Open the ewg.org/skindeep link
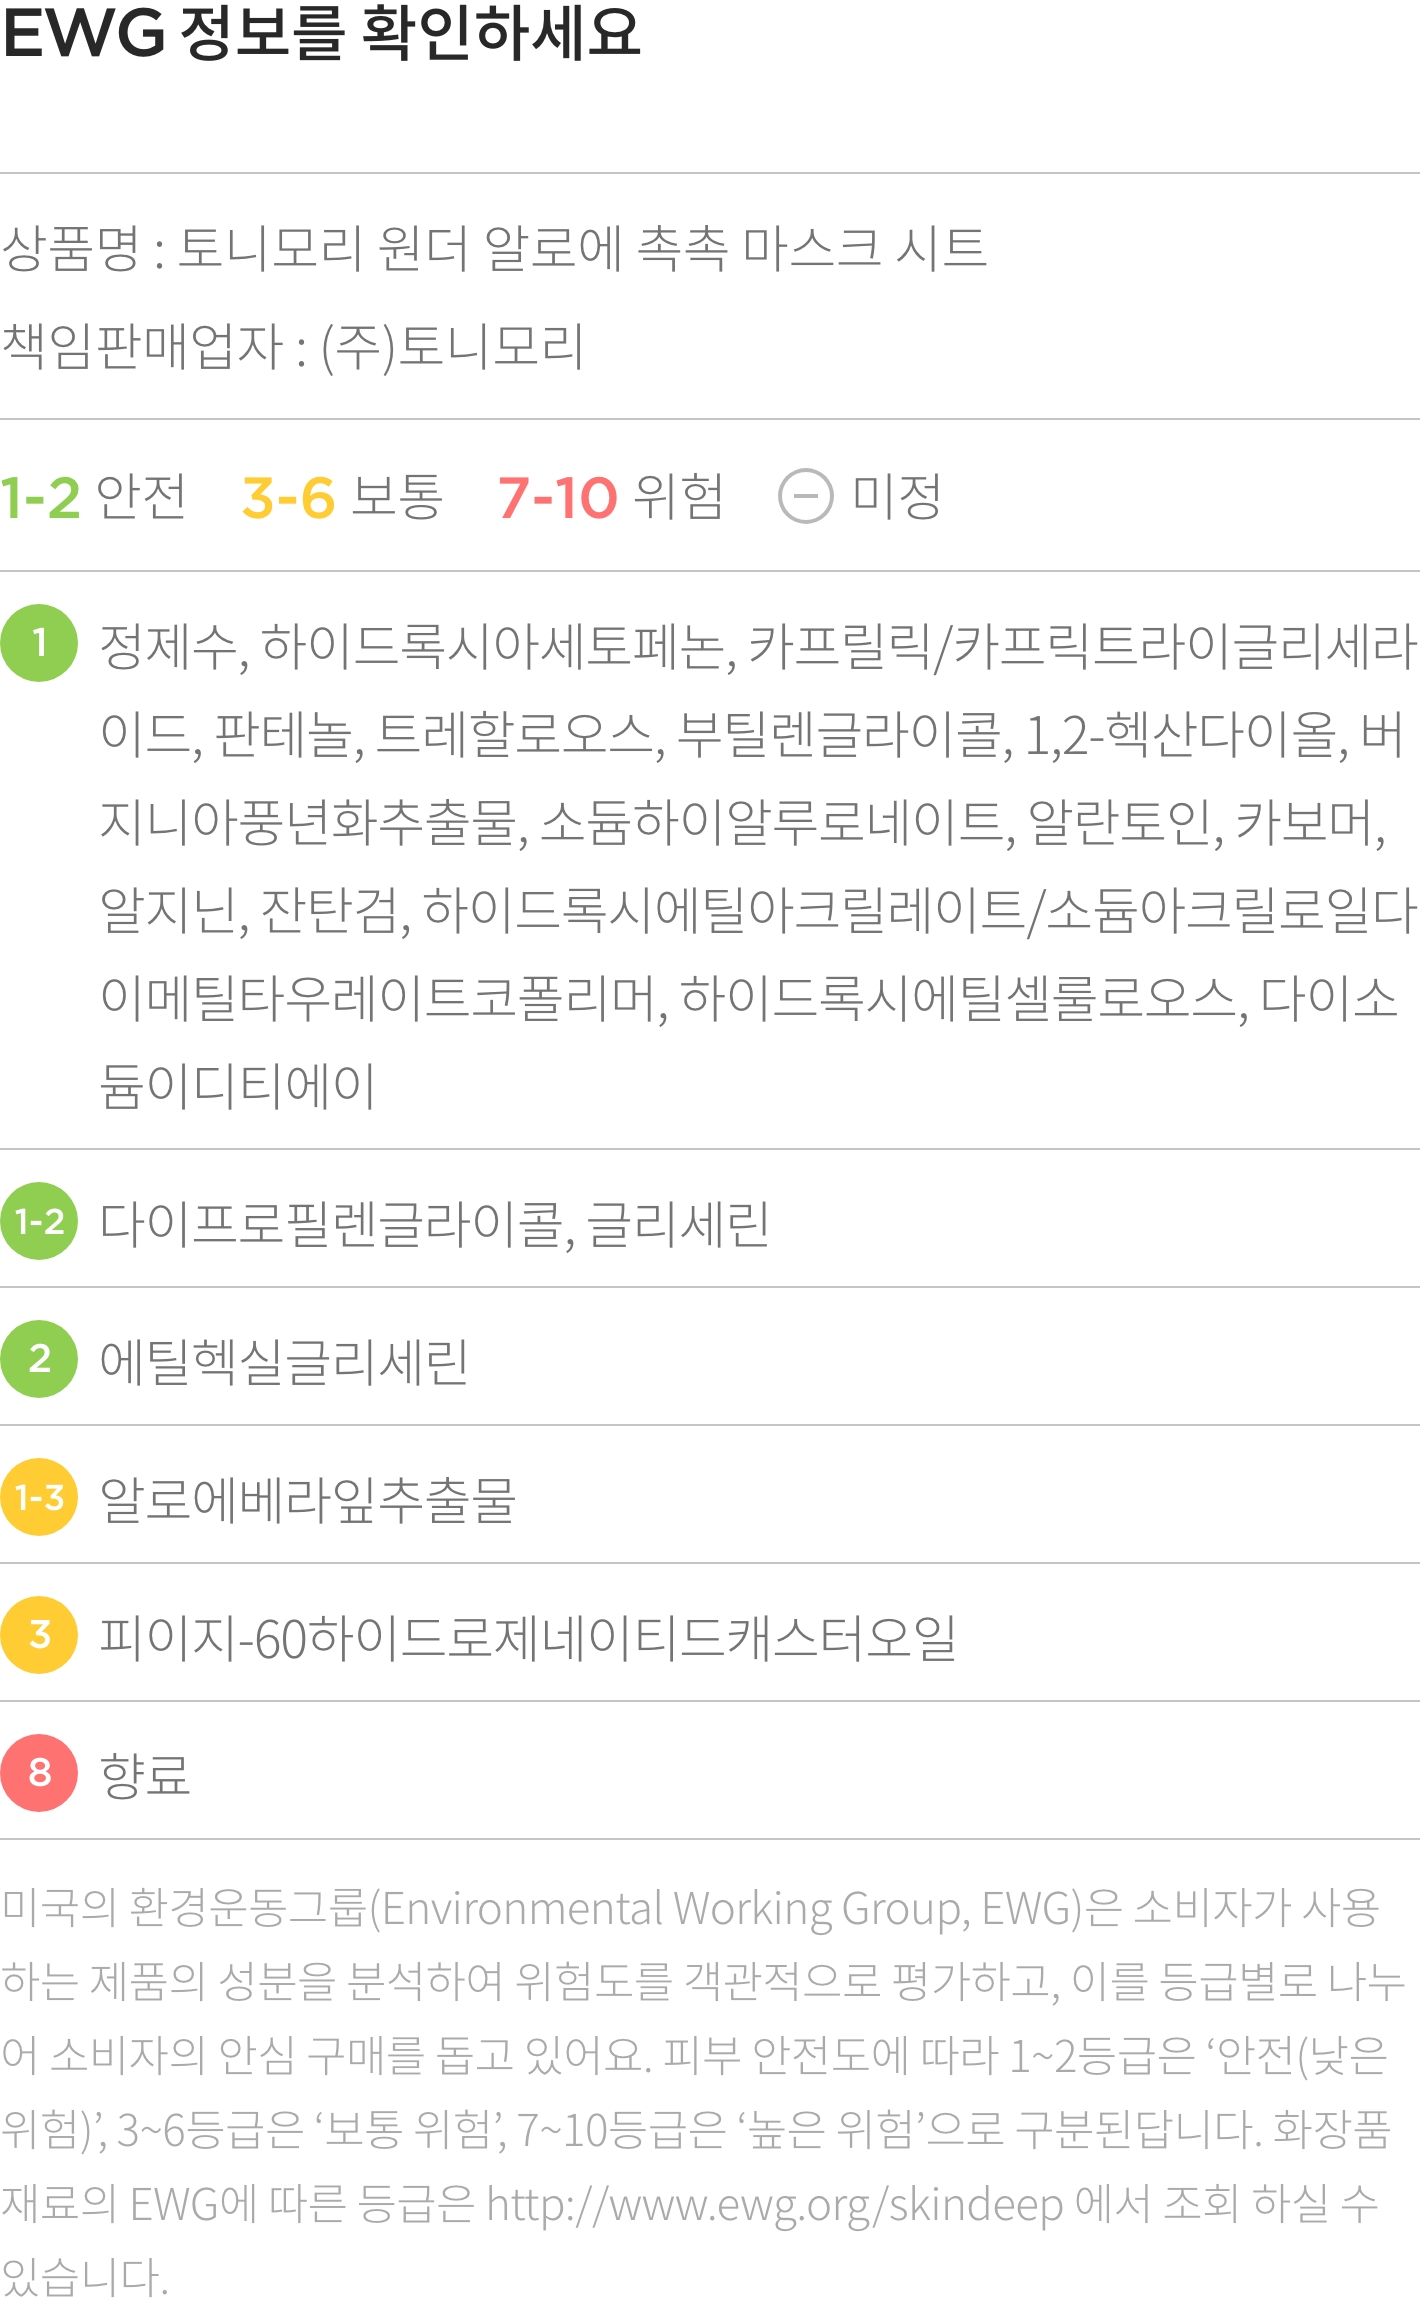This screenshot has width=1420, height=2306. 775,2205
